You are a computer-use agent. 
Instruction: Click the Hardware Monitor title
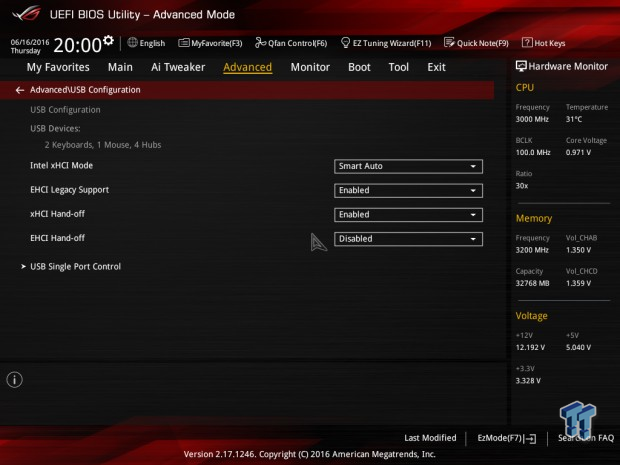[x=568, y=66]
